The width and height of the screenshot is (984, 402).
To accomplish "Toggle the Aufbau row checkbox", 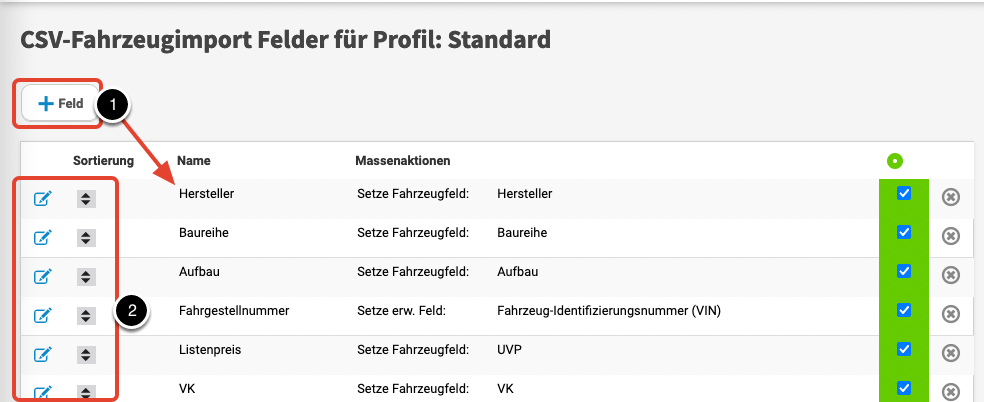I will tap(904, 271).
